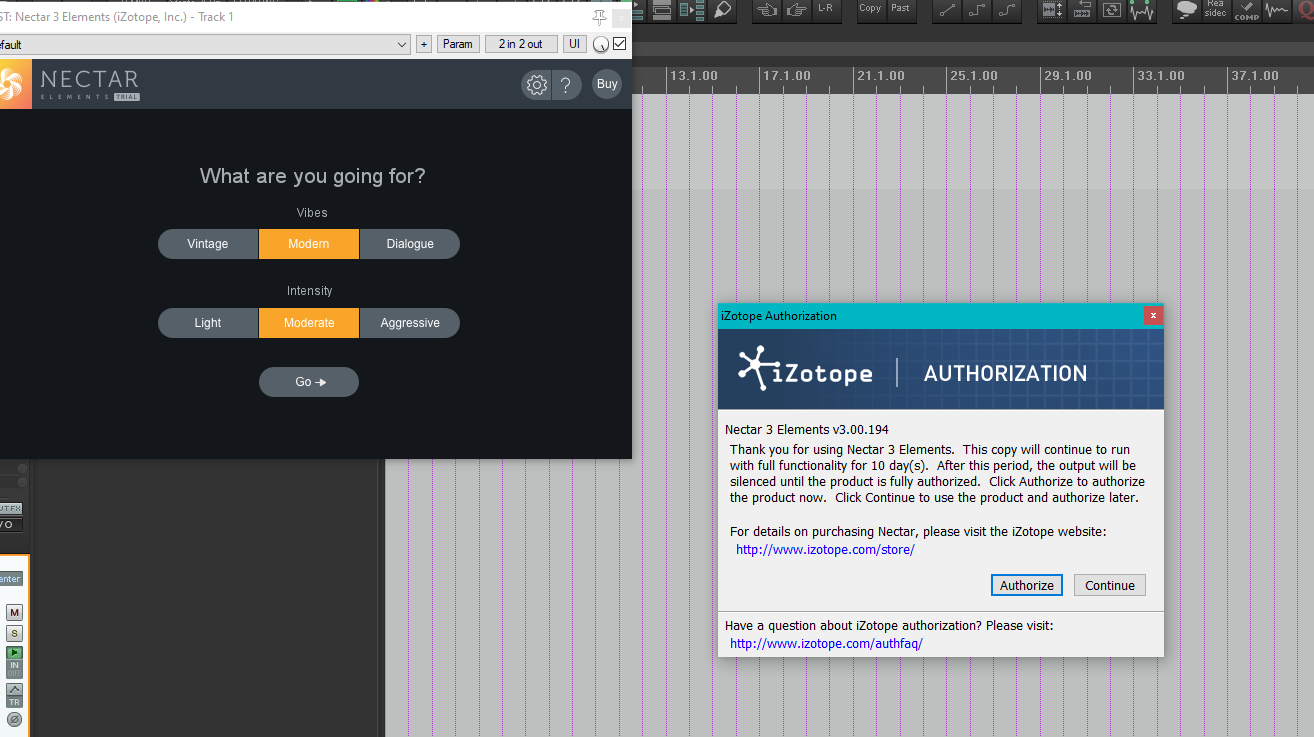Adjust the wet/dry mix knob
The width and height of the screenshot is (1314, 737).
601,45
